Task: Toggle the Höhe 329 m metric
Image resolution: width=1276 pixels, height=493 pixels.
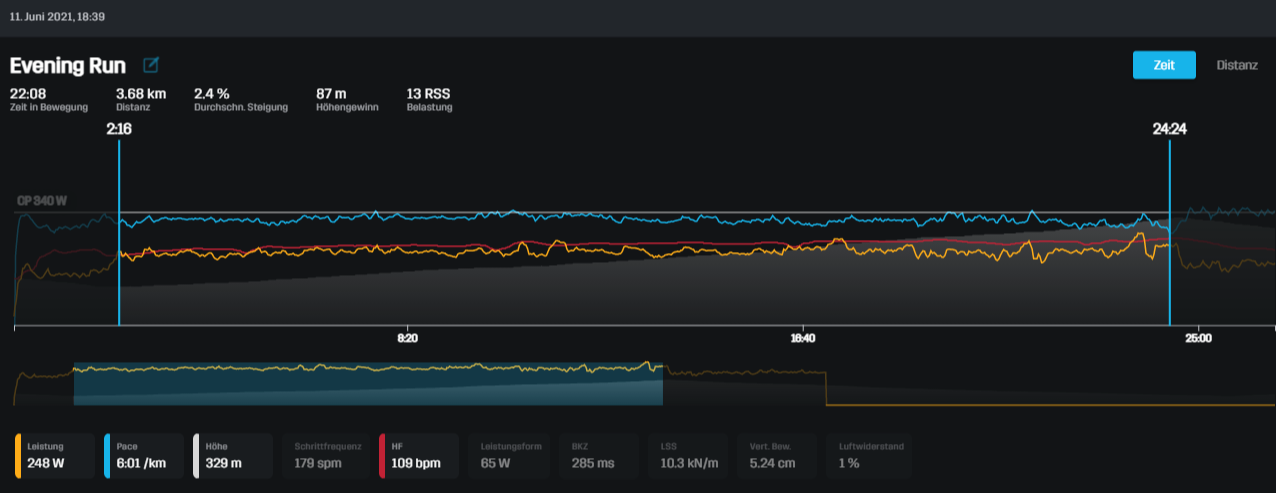Action: click(x=233, y=456)
